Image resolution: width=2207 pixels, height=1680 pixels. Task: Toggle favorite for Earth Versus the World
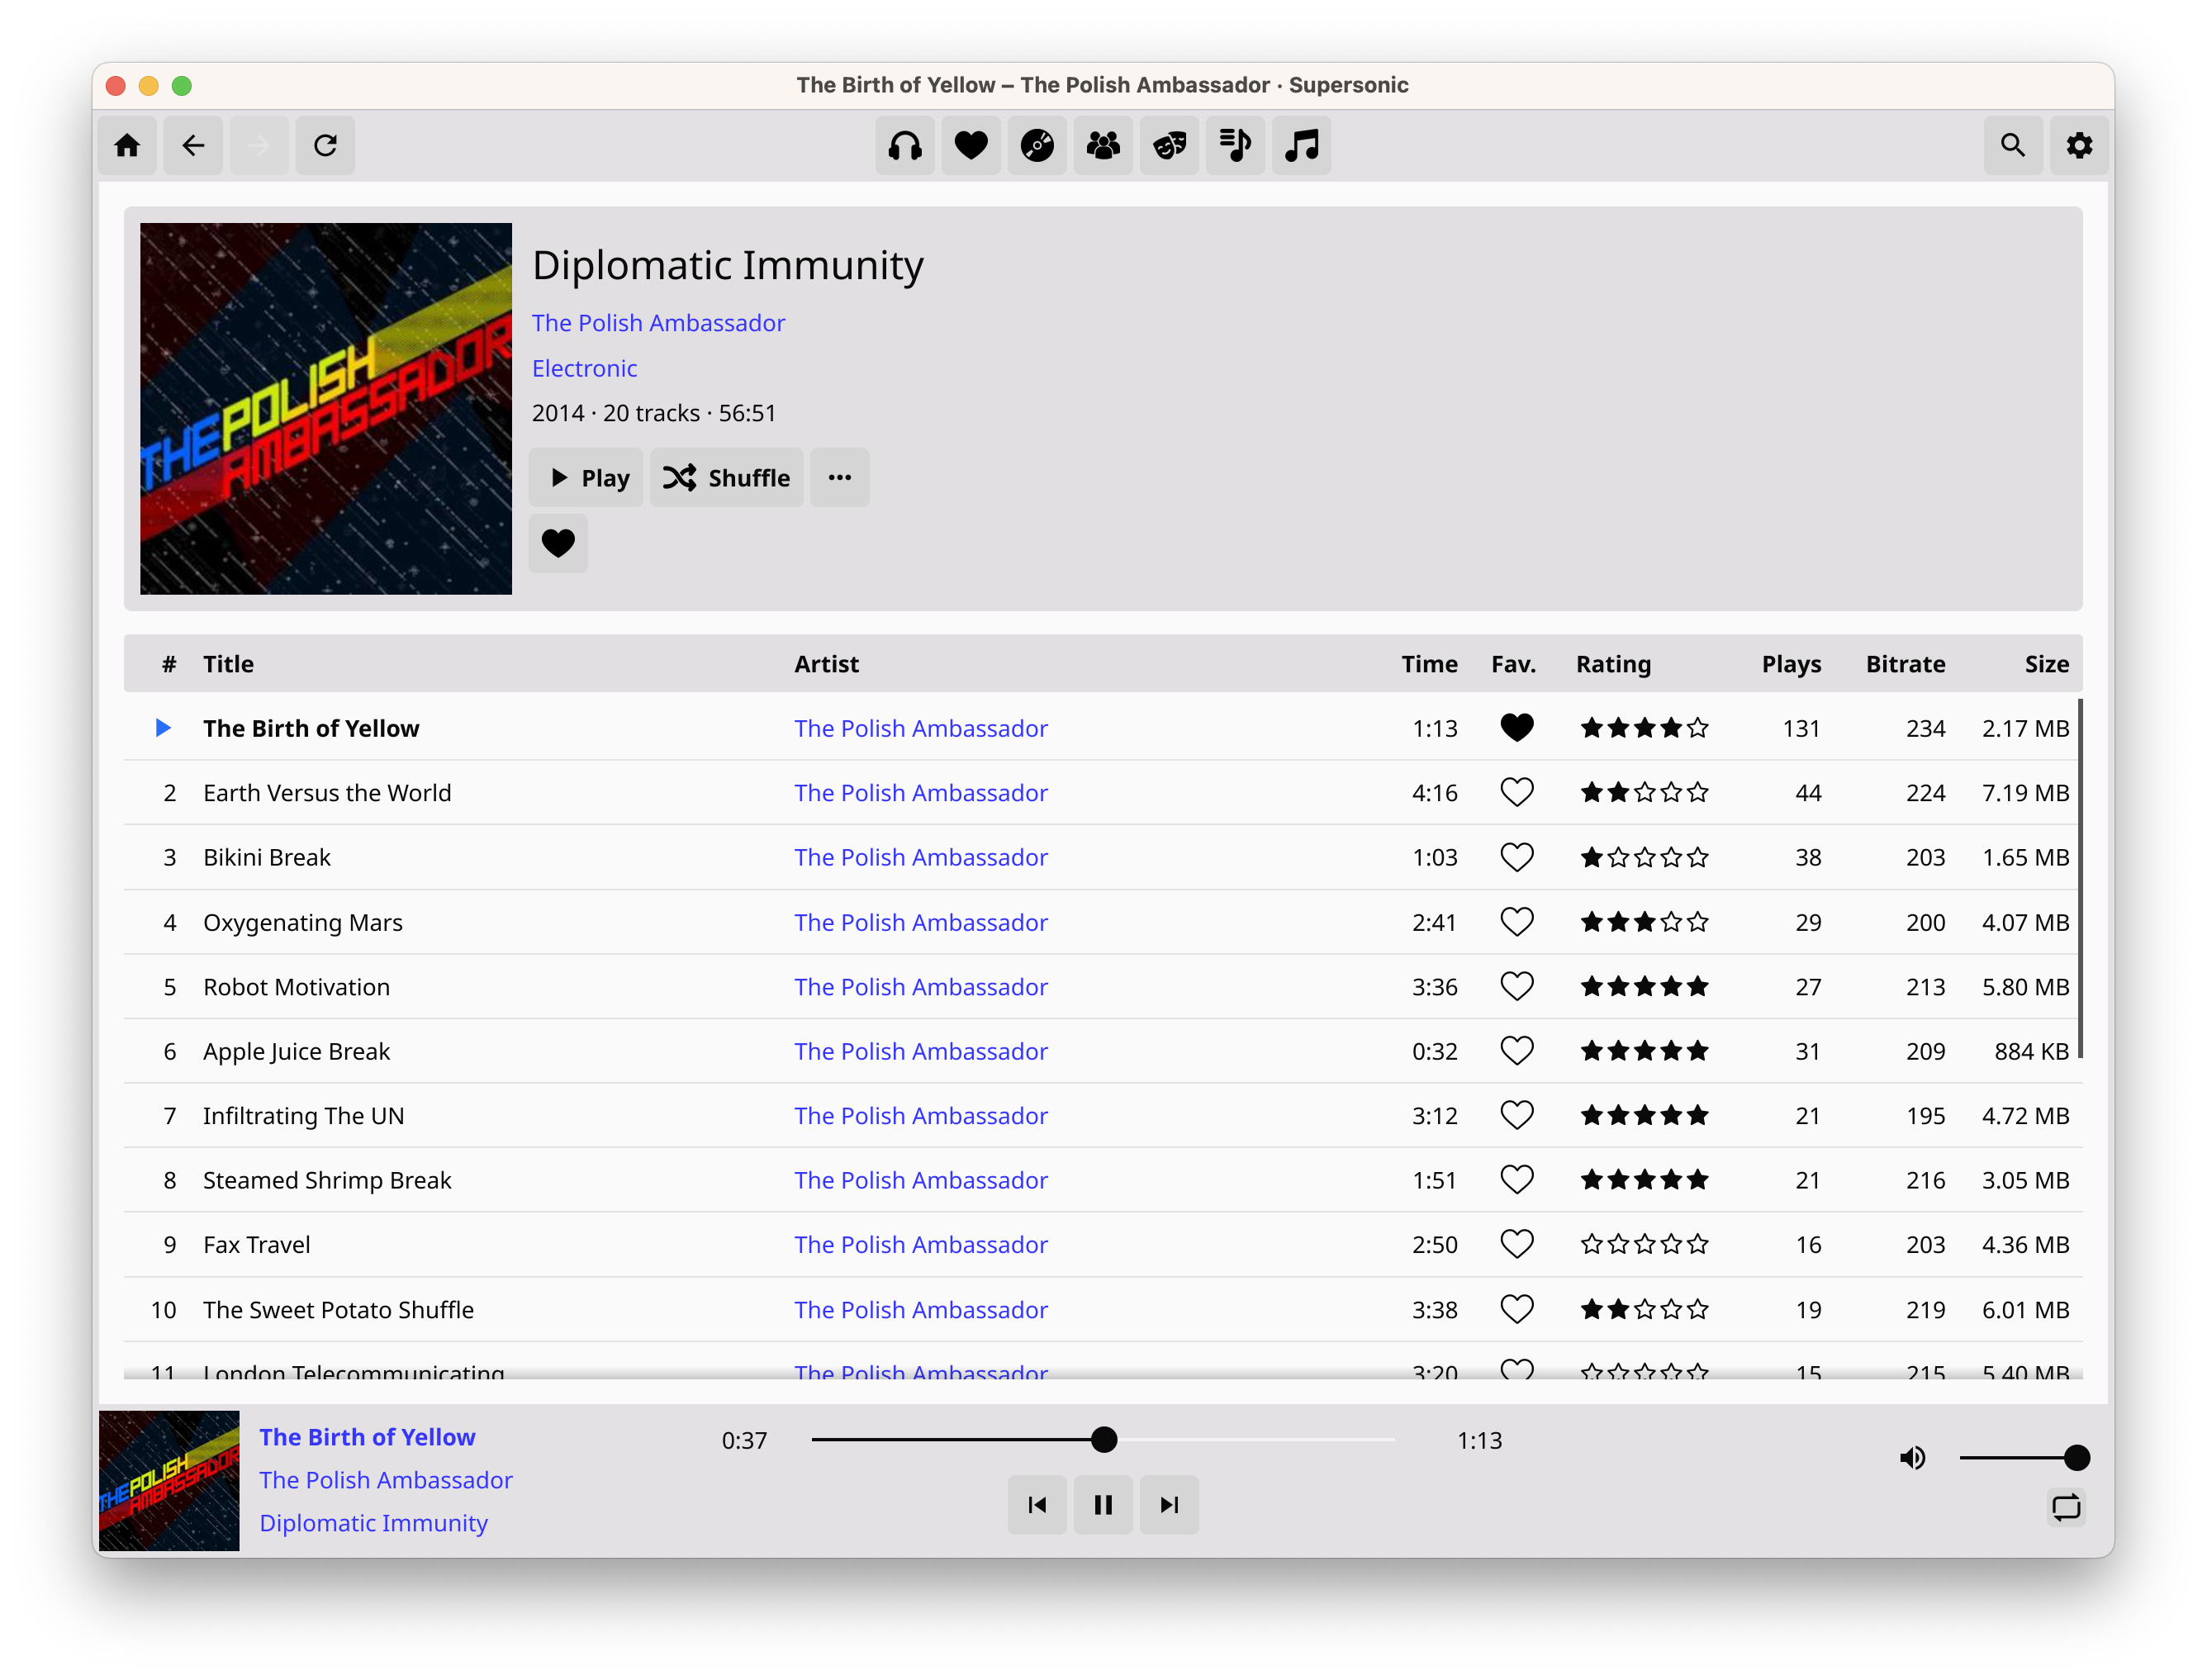[1516, 792]
